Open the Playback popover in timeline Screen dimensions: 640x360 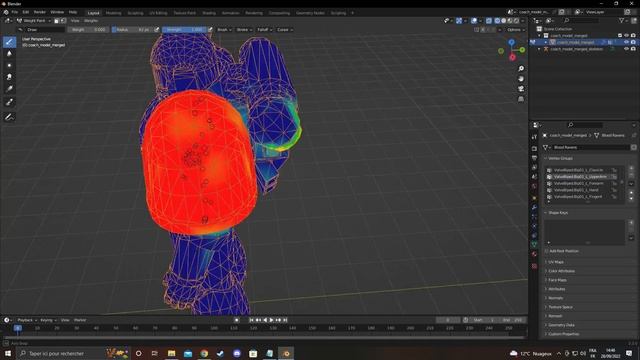tap(27, 320)
